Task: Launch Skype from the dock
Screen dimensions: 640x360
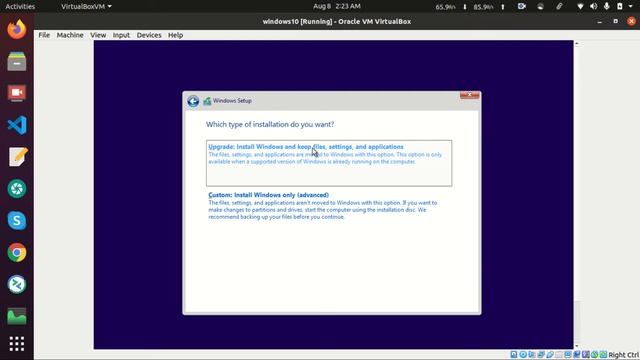Action: 17,220
